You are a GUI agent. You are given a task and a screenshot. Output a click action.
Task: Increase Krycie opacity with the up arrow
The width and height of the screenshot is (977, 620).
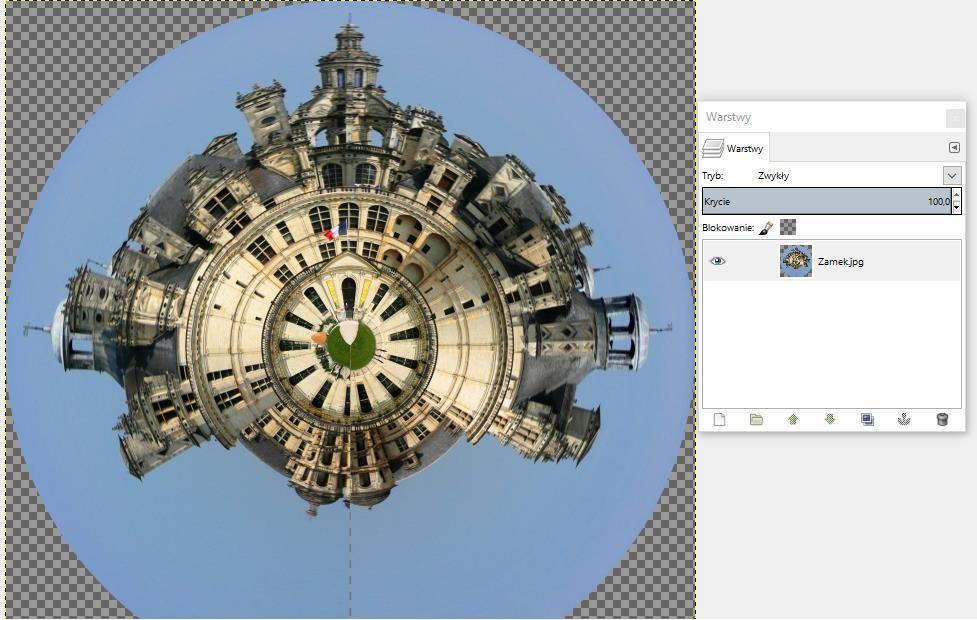tap(956, 195)
